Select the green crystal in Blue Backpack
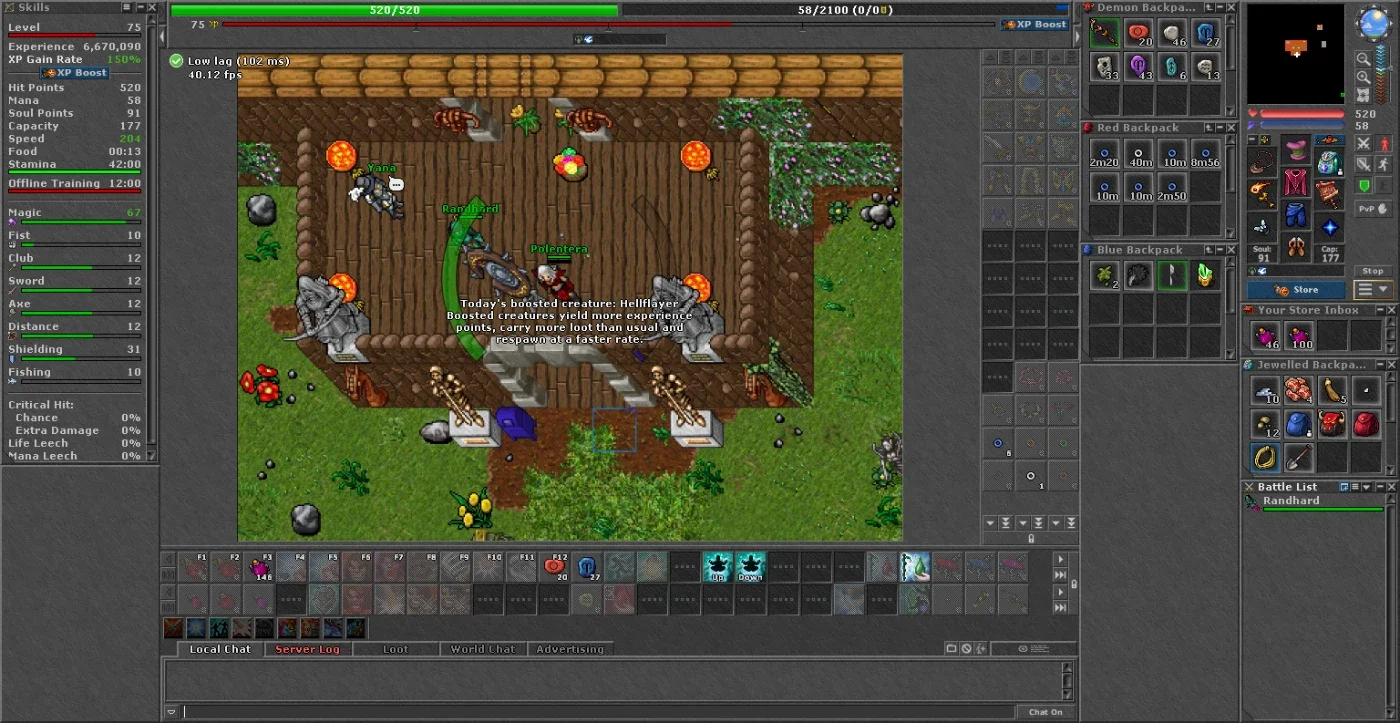This screenshot has width=1400, height=723. coord(1206,275)
